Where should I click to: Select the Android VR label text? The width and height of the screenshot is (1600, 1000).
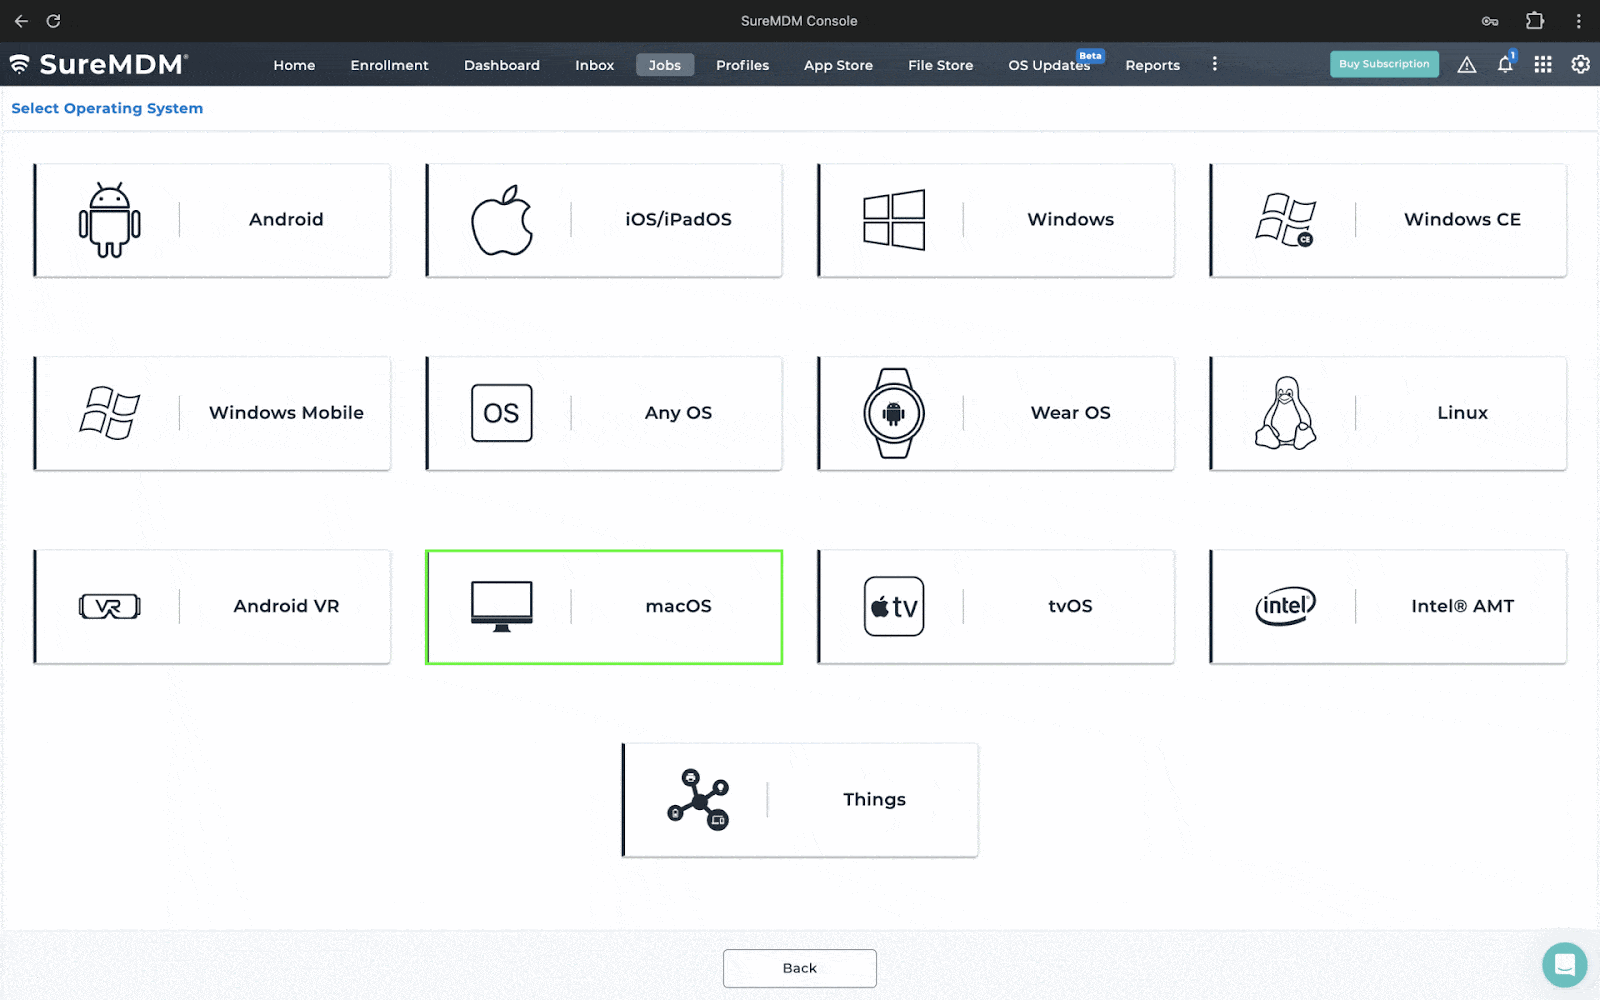coord(286,605)
